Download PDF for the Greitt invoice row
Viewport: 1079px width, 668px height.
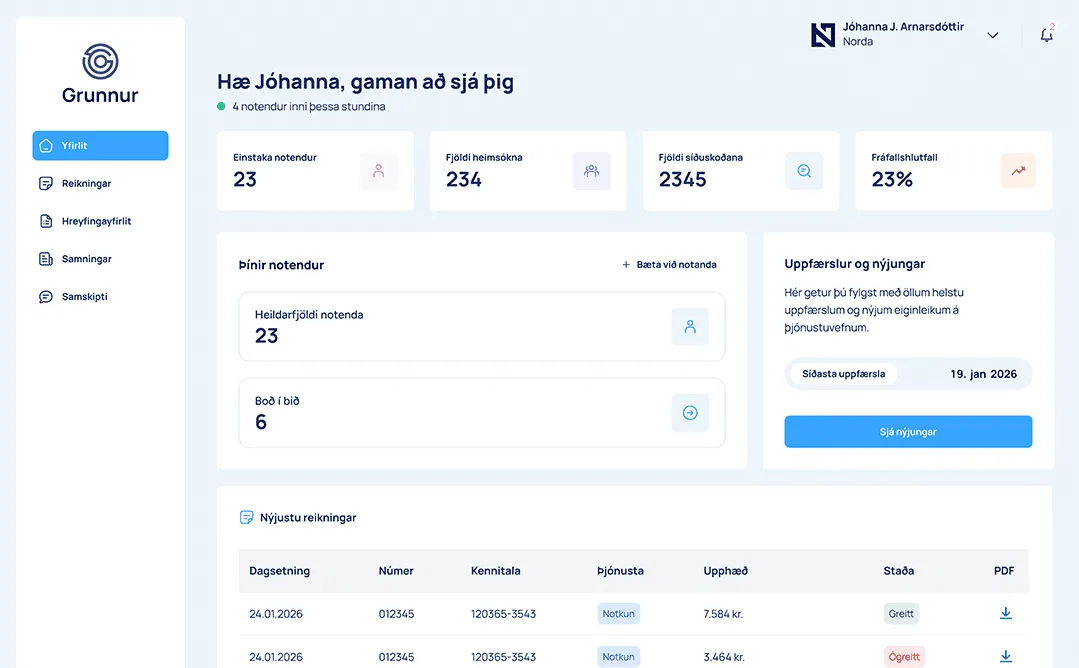click(1005, 613)
